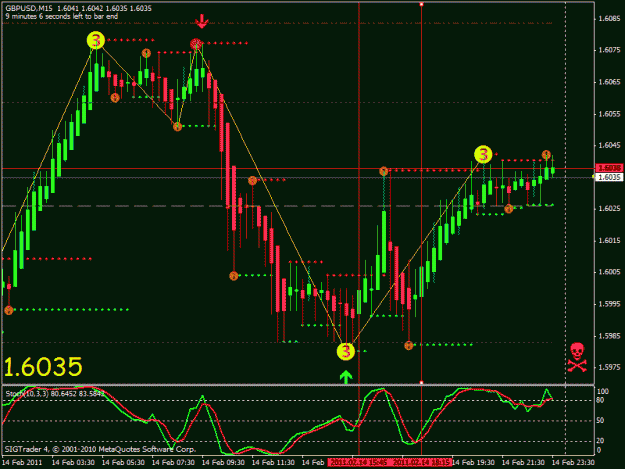Click the GBPUSD,M15 chart title text
Screen dimensions: 625x469
point(29,8)
